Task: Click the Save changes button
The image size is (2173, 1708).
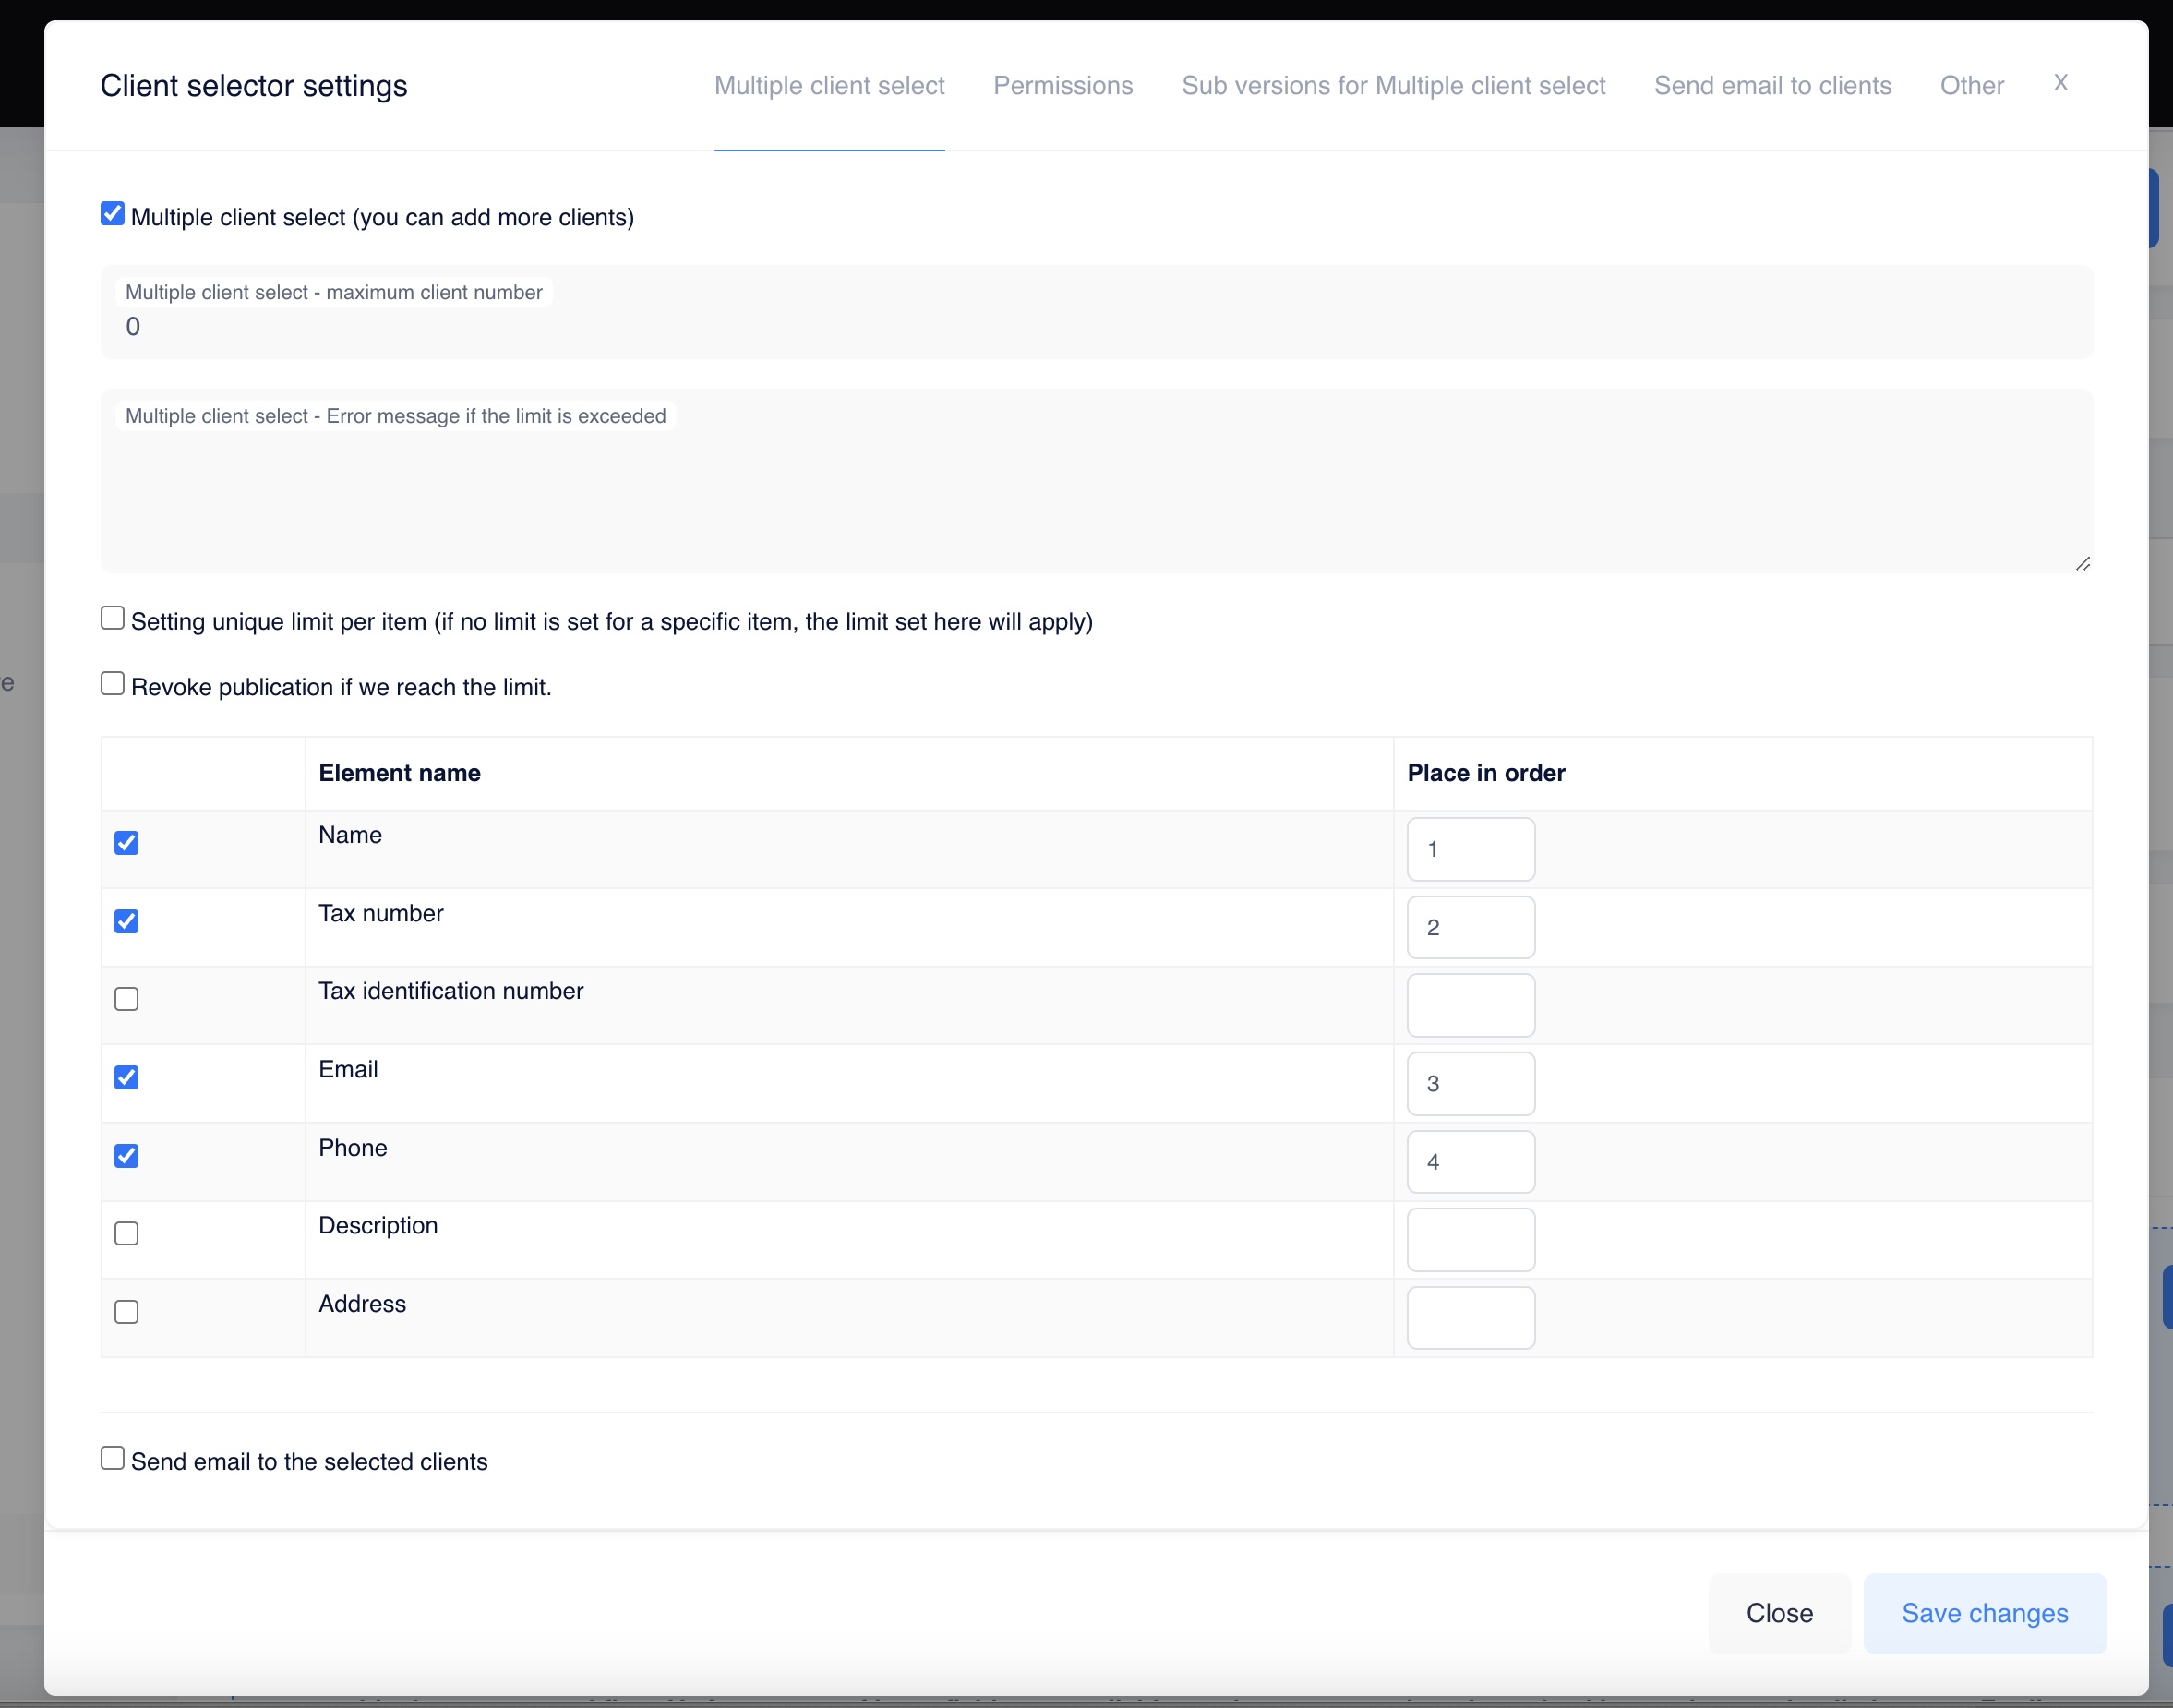Action: pyautogui.click(x=1984, y=1613)
